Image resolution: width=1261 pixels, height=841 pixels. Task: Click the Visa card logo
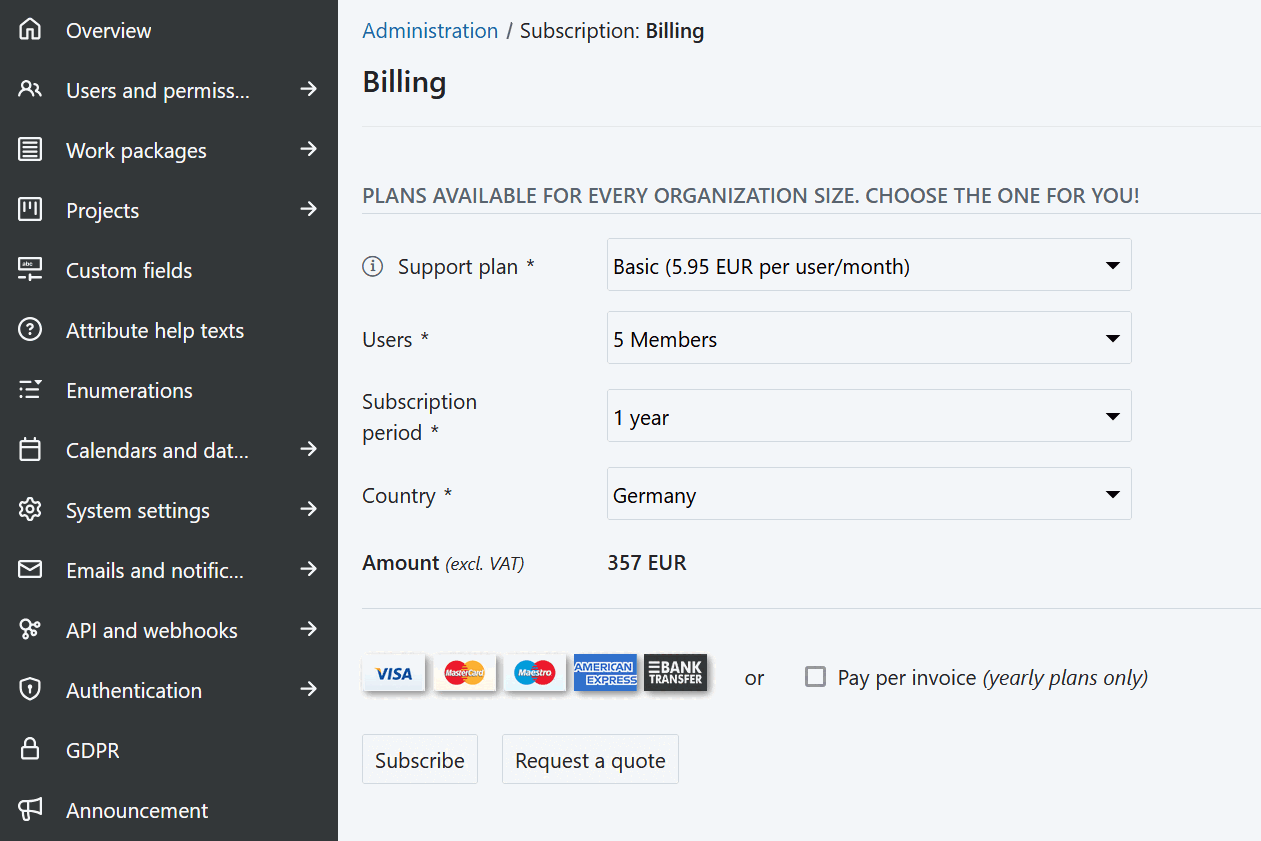(394, 674)
